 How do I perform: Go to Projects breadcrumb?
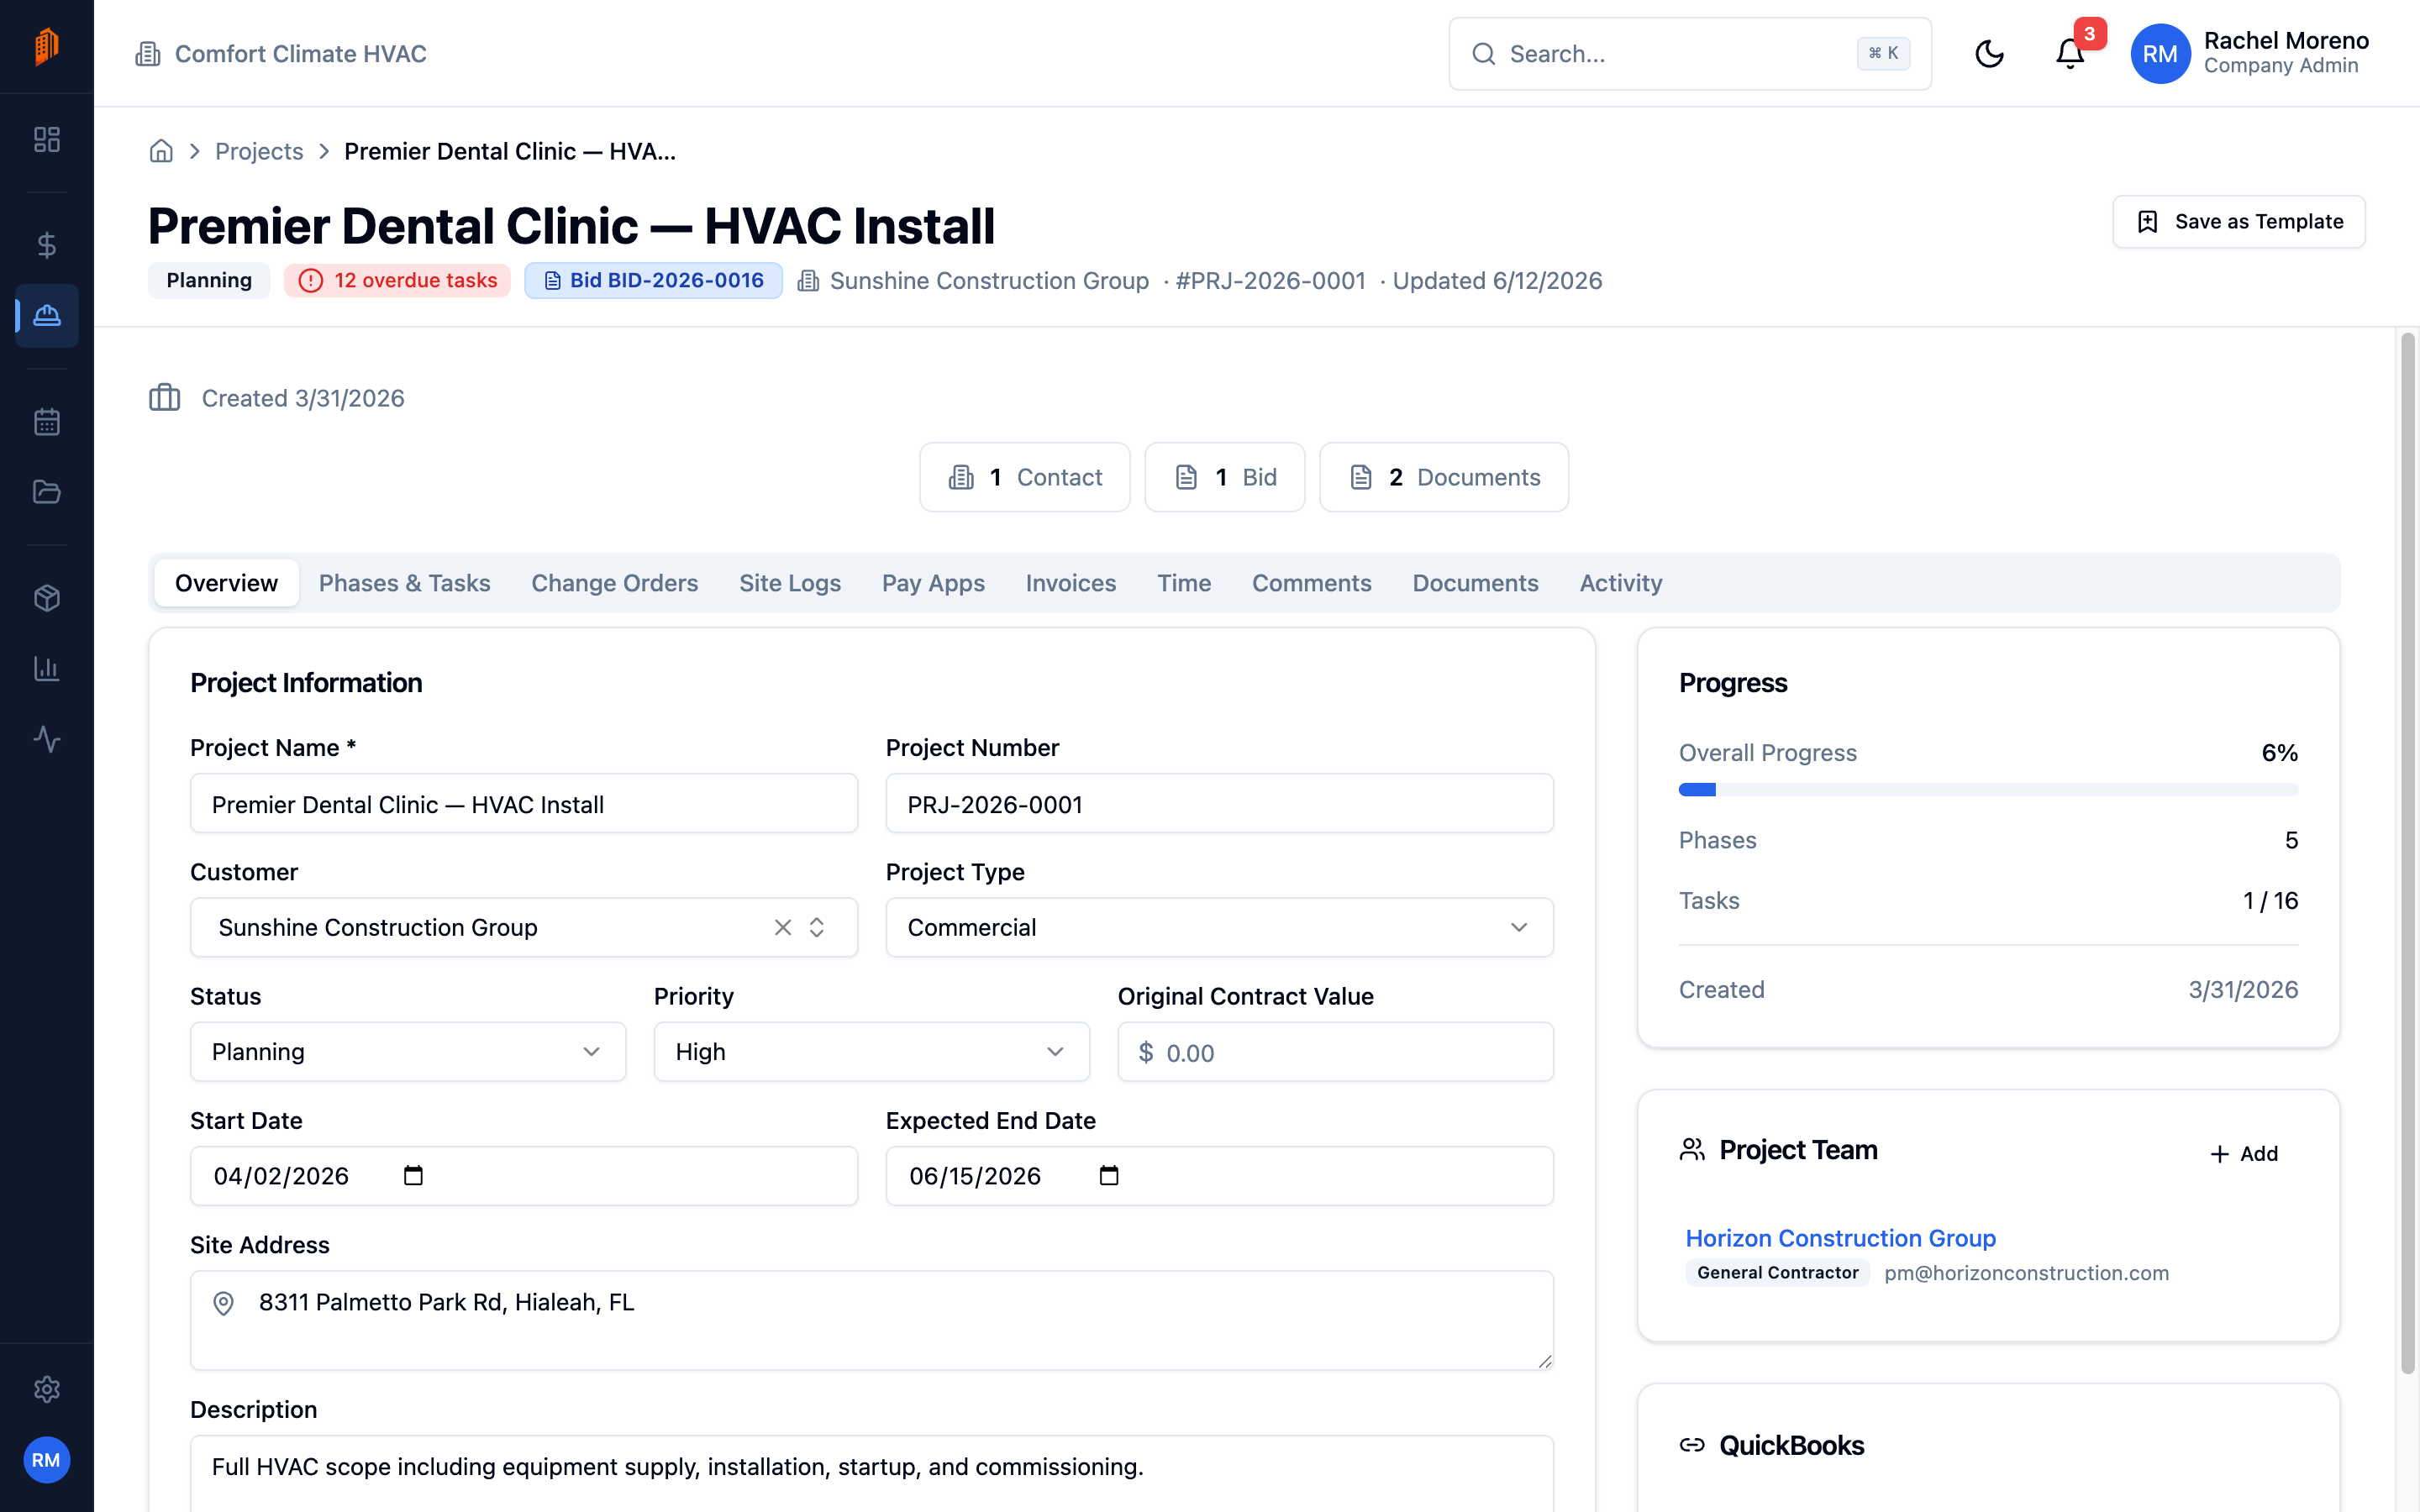tap(259, 151)
